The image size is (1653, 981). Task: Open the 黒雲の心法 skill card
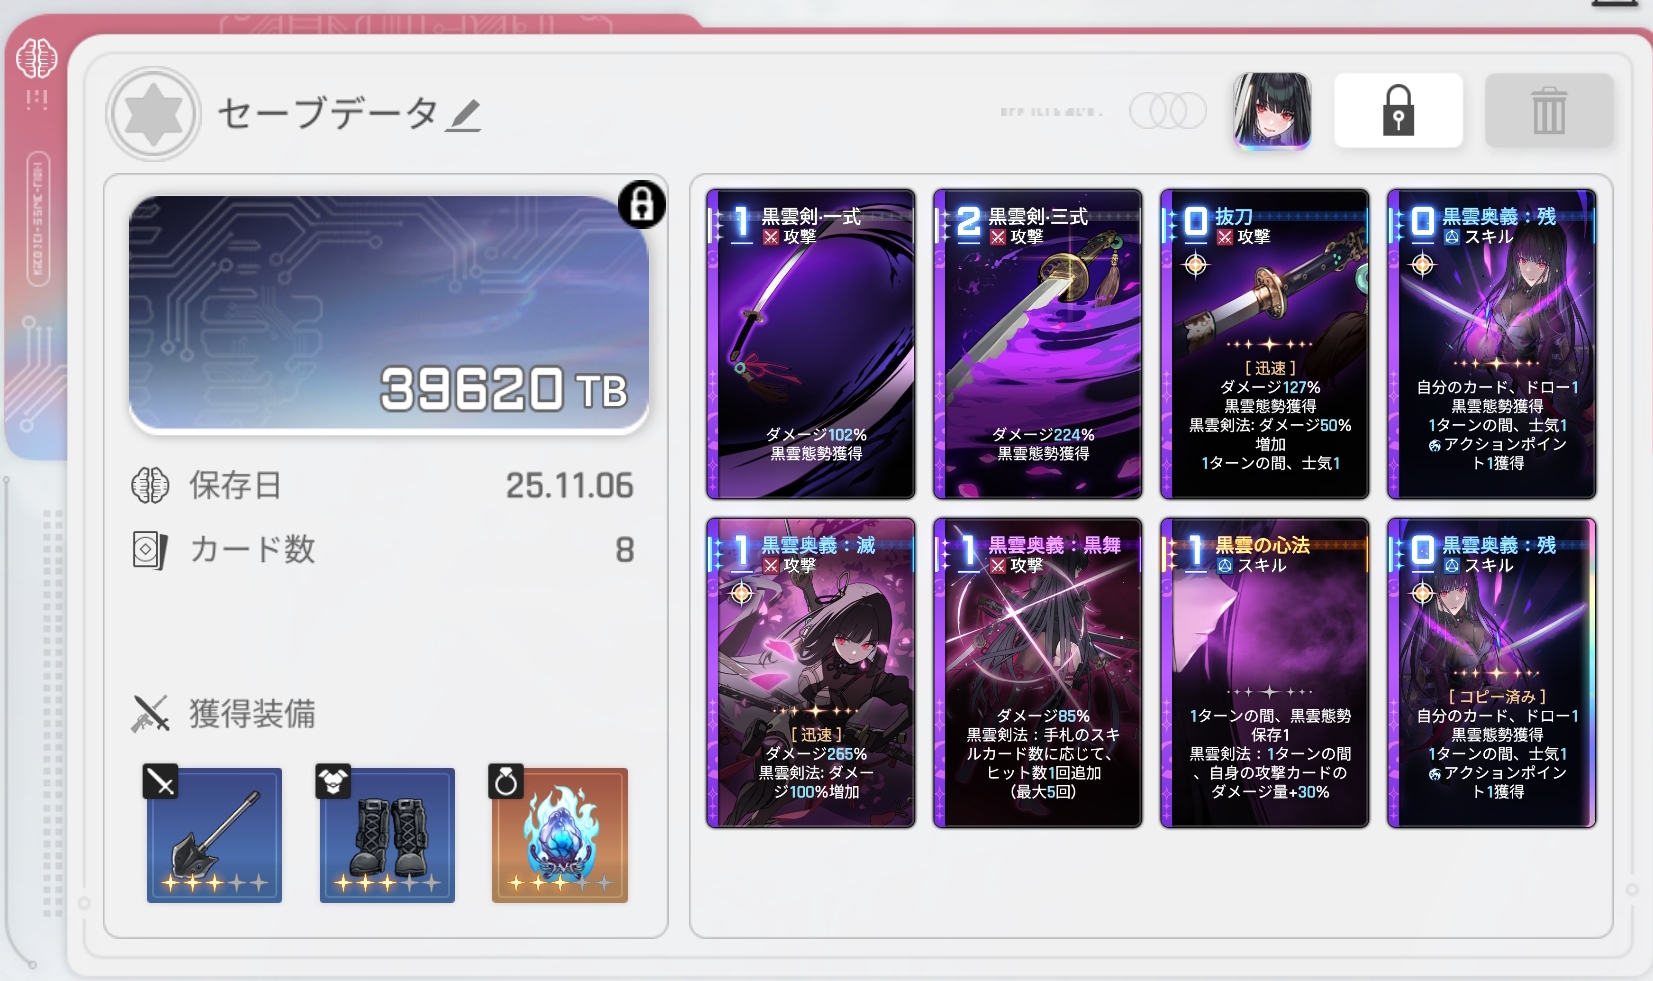coord(1265,673)
